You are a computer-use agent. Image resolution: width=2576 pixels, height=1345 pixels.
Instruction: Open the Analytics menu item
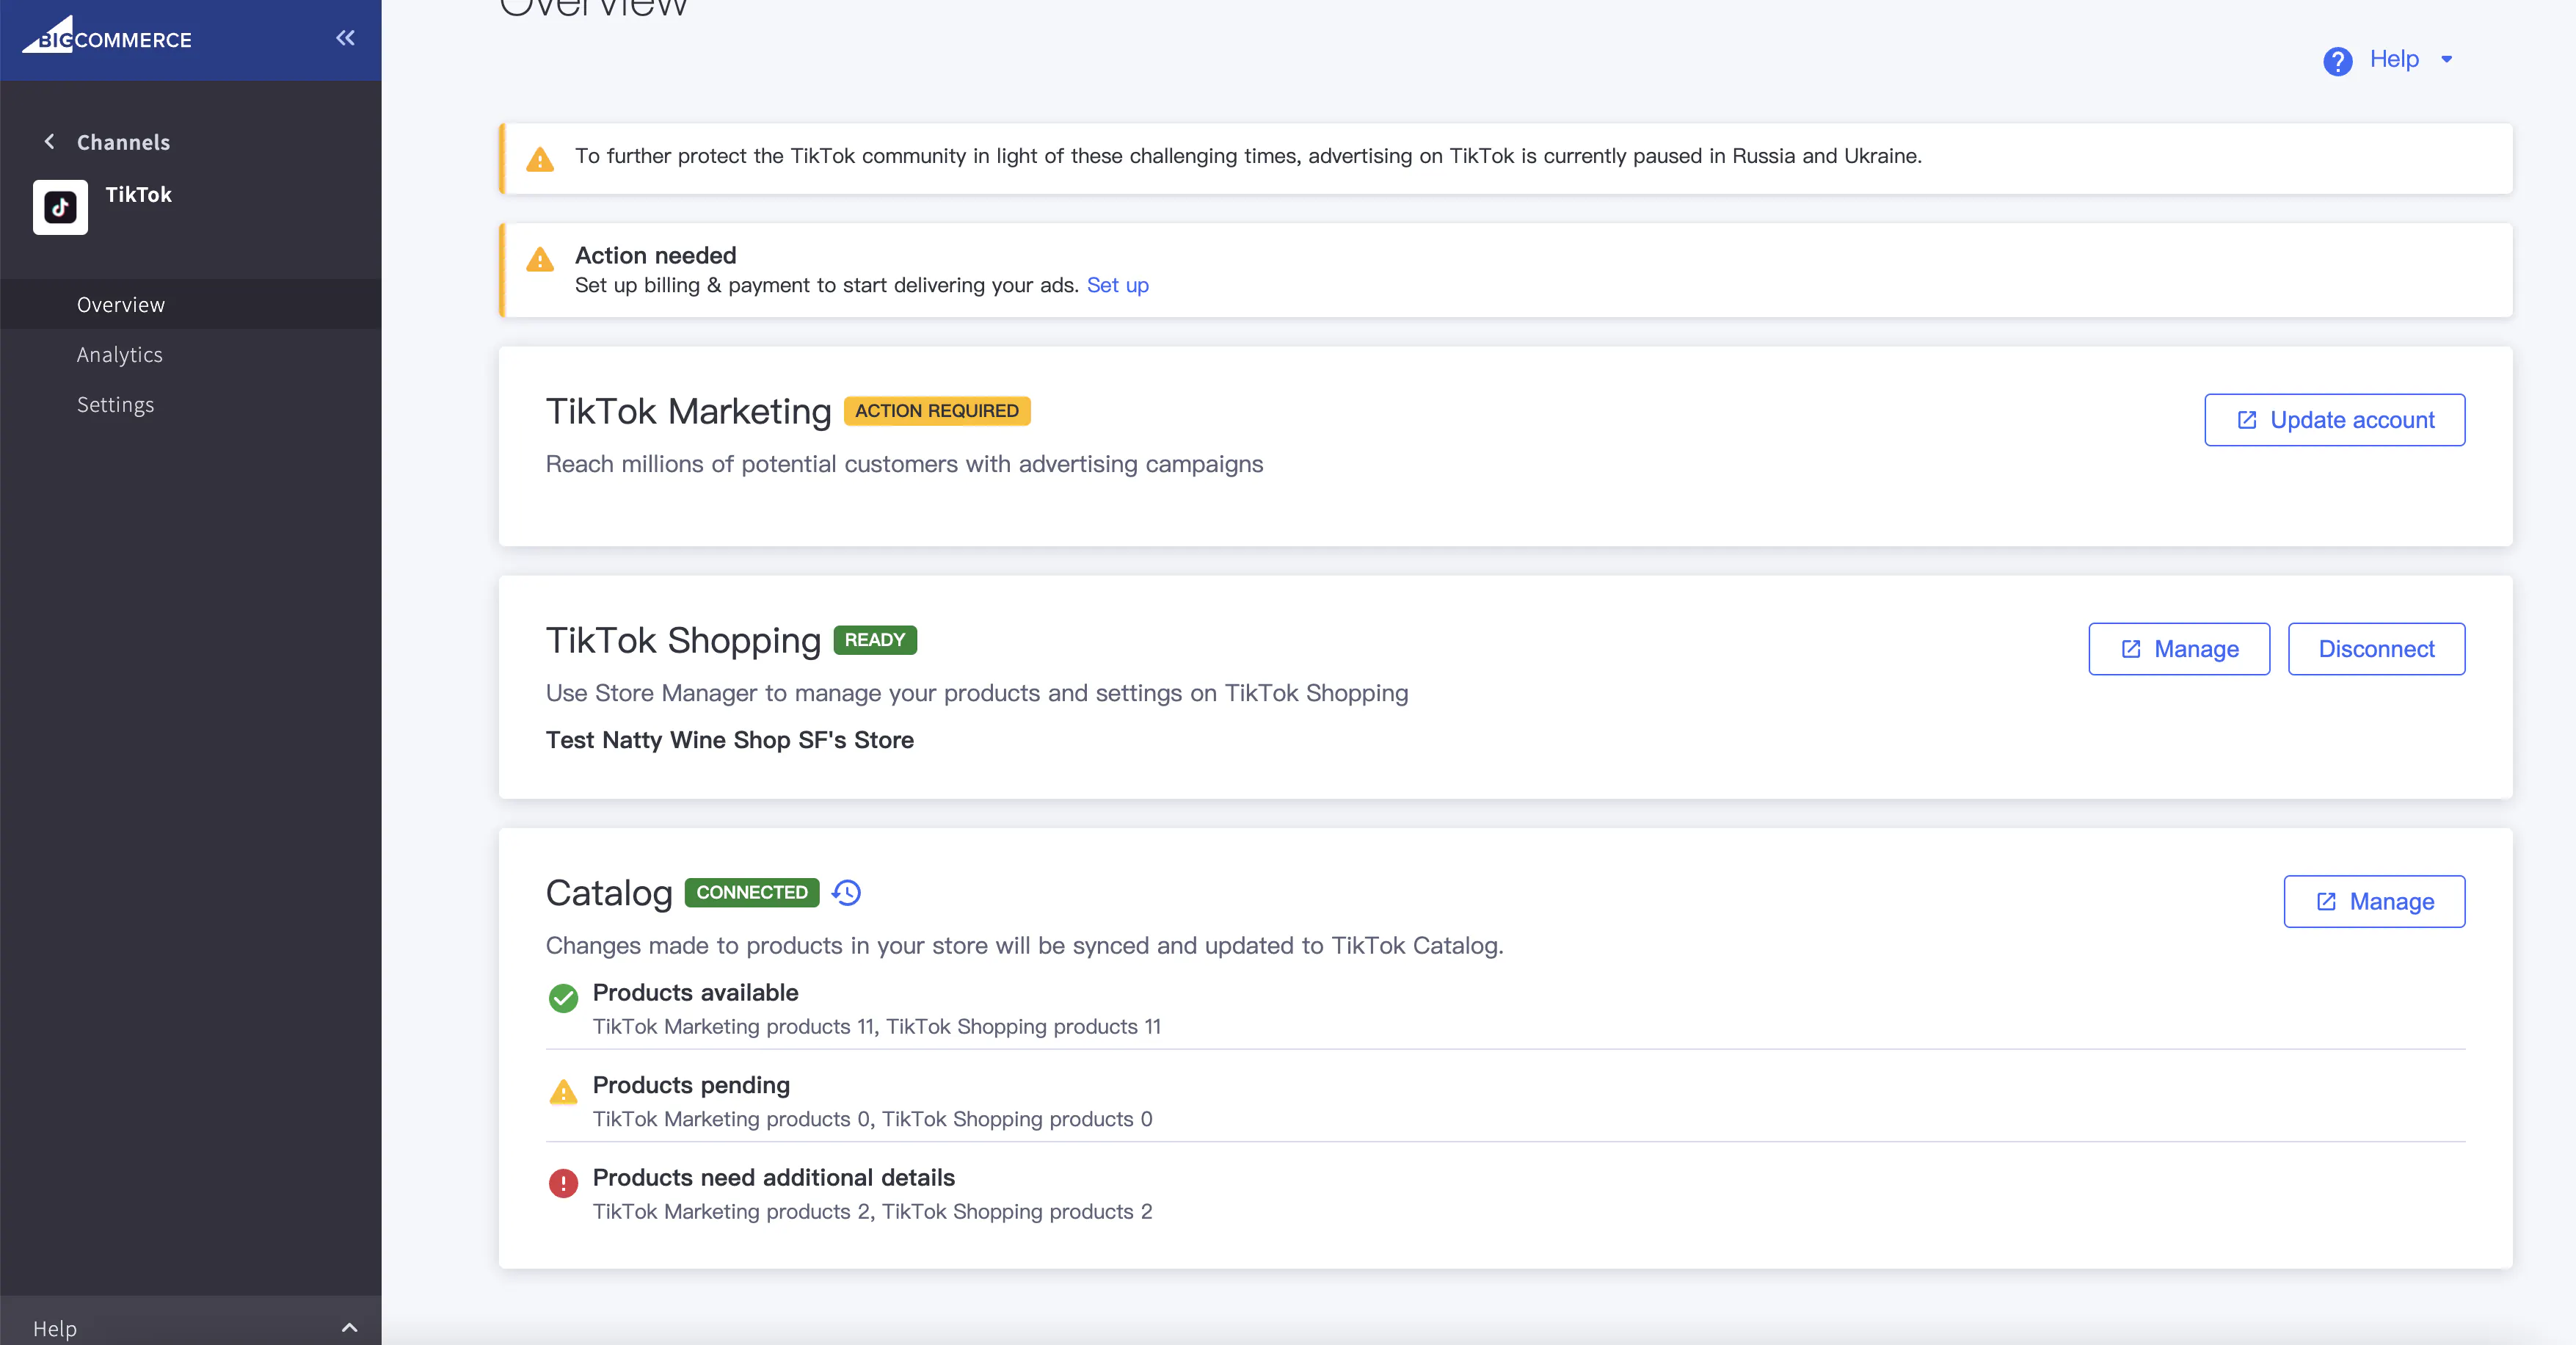pos(120,355)
